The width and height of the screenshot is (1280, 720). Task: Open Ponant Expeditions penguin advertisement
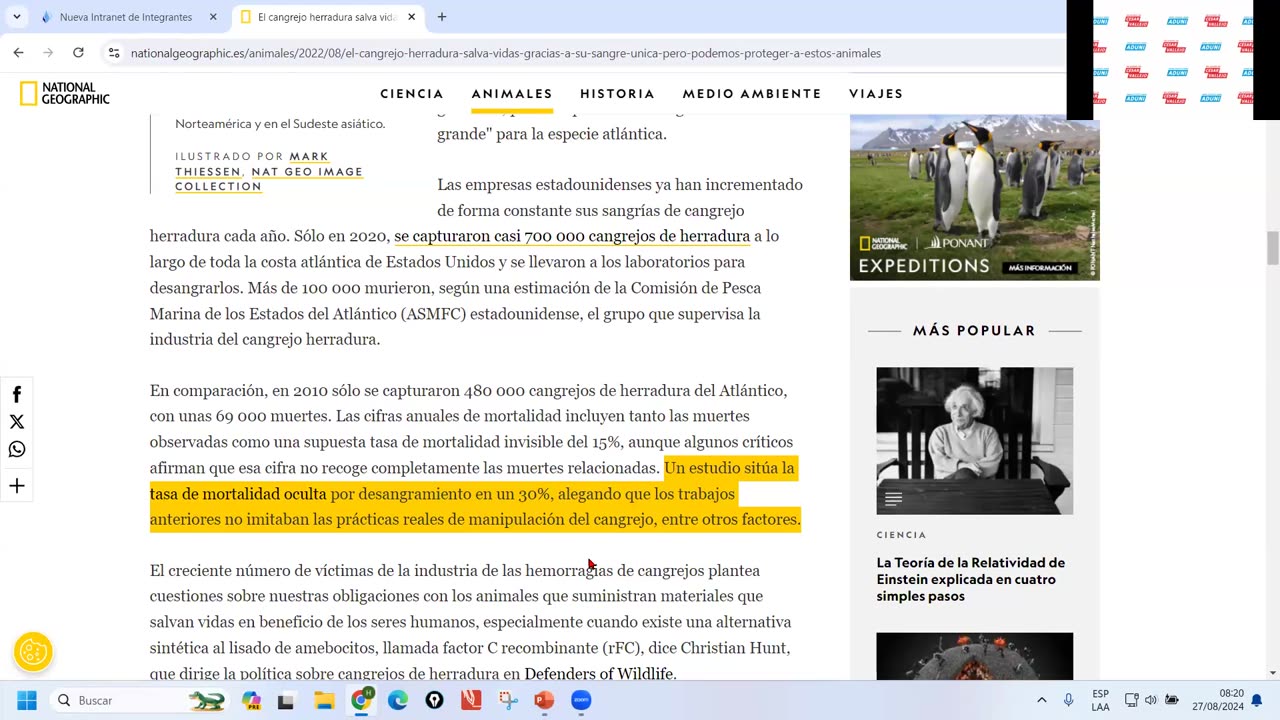[974, 197]
